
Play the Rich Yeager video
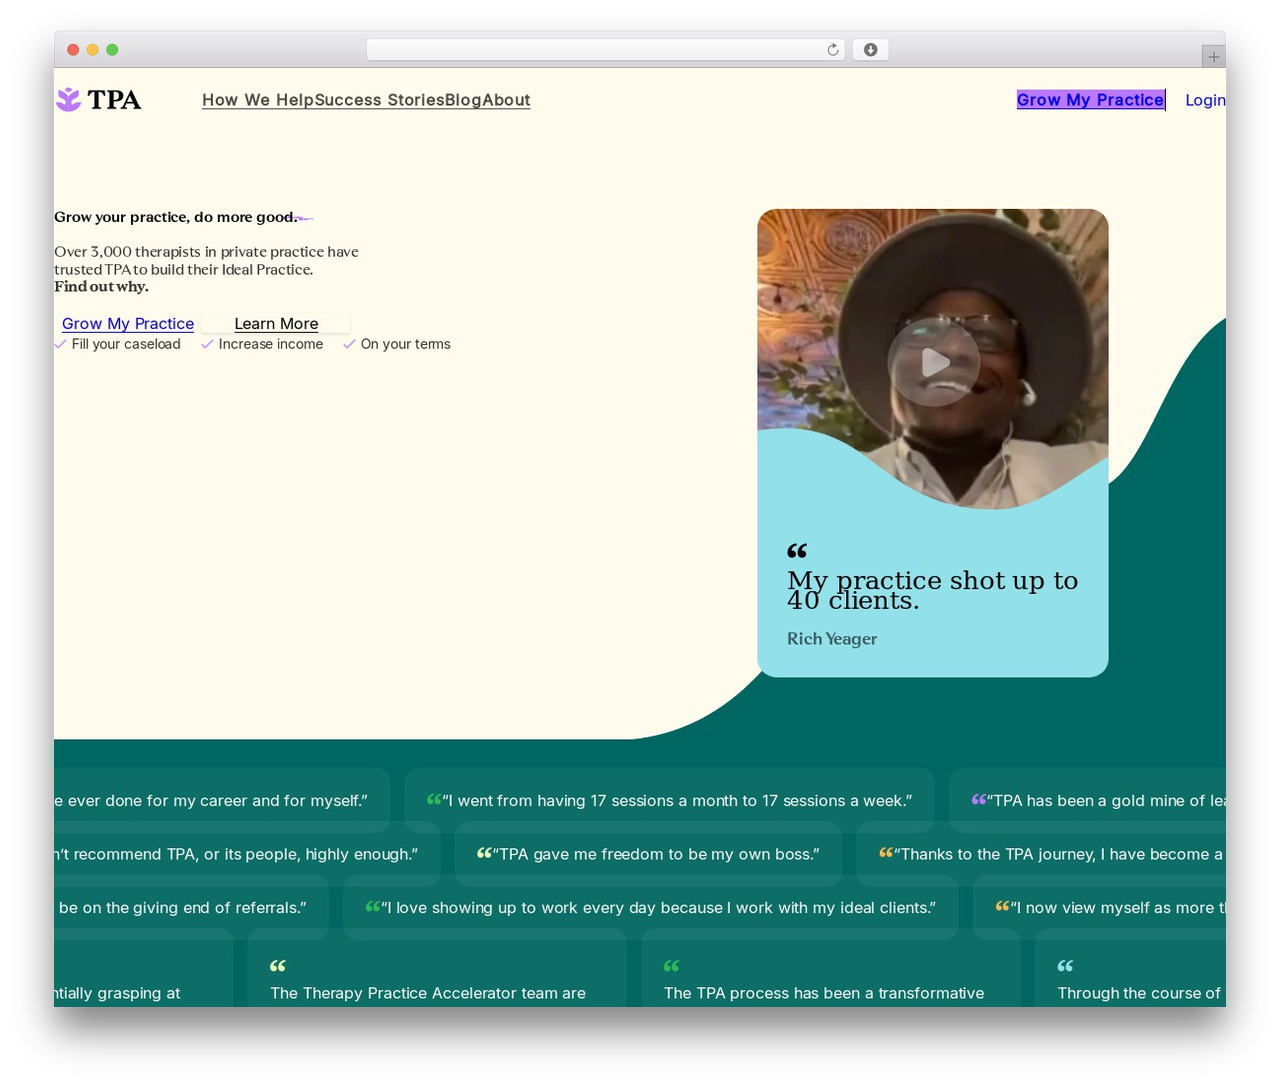tap(933, 361)
